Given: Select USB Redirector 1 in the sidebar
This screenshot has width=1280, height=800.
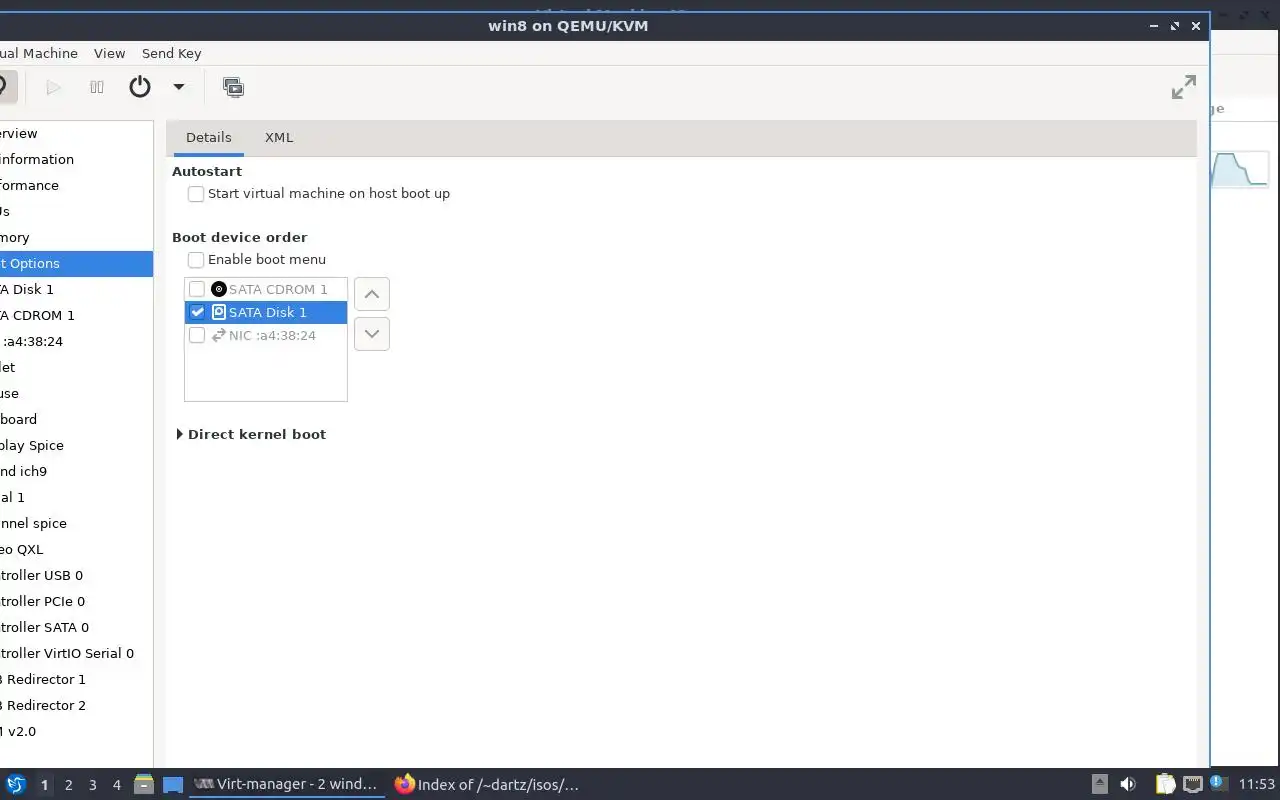Looking at the screenshot, I should (x=76, y=679).
